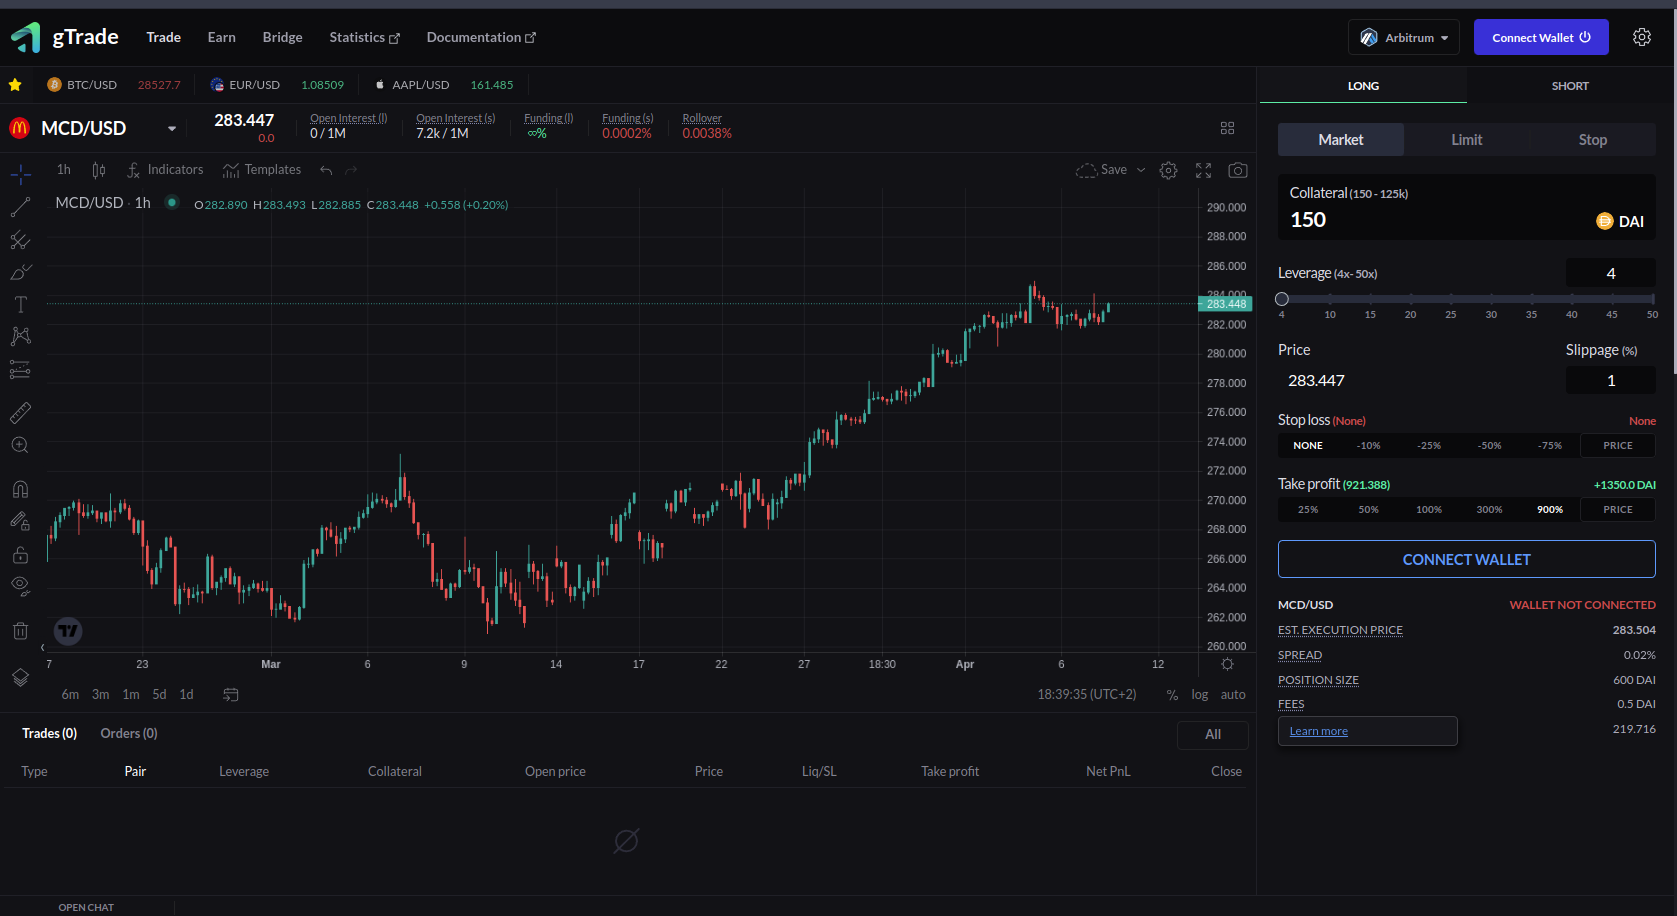Choose stop loss NONE option
Image resolution: width=1677 pixels, height=916 pixels.
coord(1308,446)
